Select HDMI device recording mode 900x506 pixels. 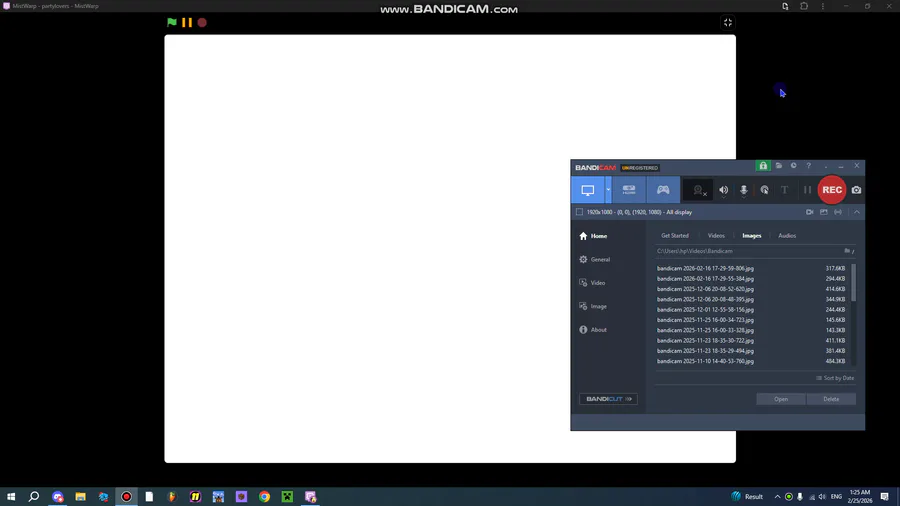coord(629,190)
